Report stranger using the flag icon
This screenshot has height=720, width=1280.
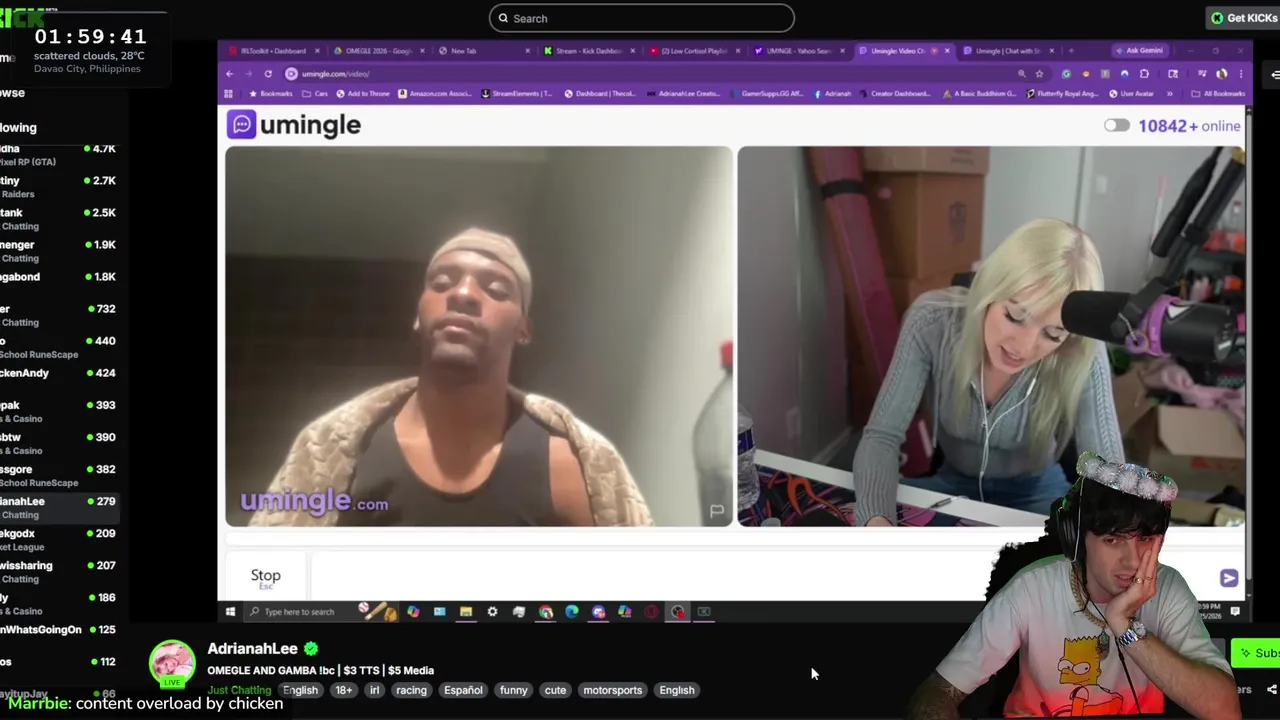tap(717, 511)
